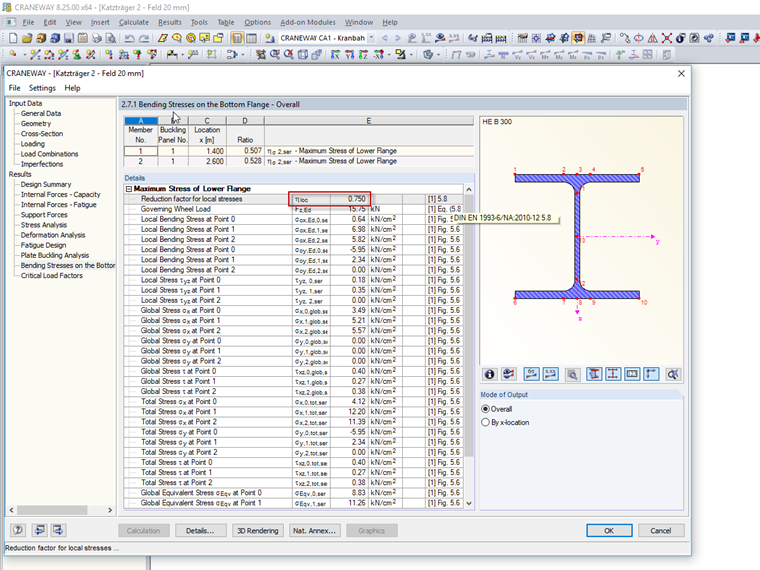Open the Calculate menu in main menu bar

[134, 22]
